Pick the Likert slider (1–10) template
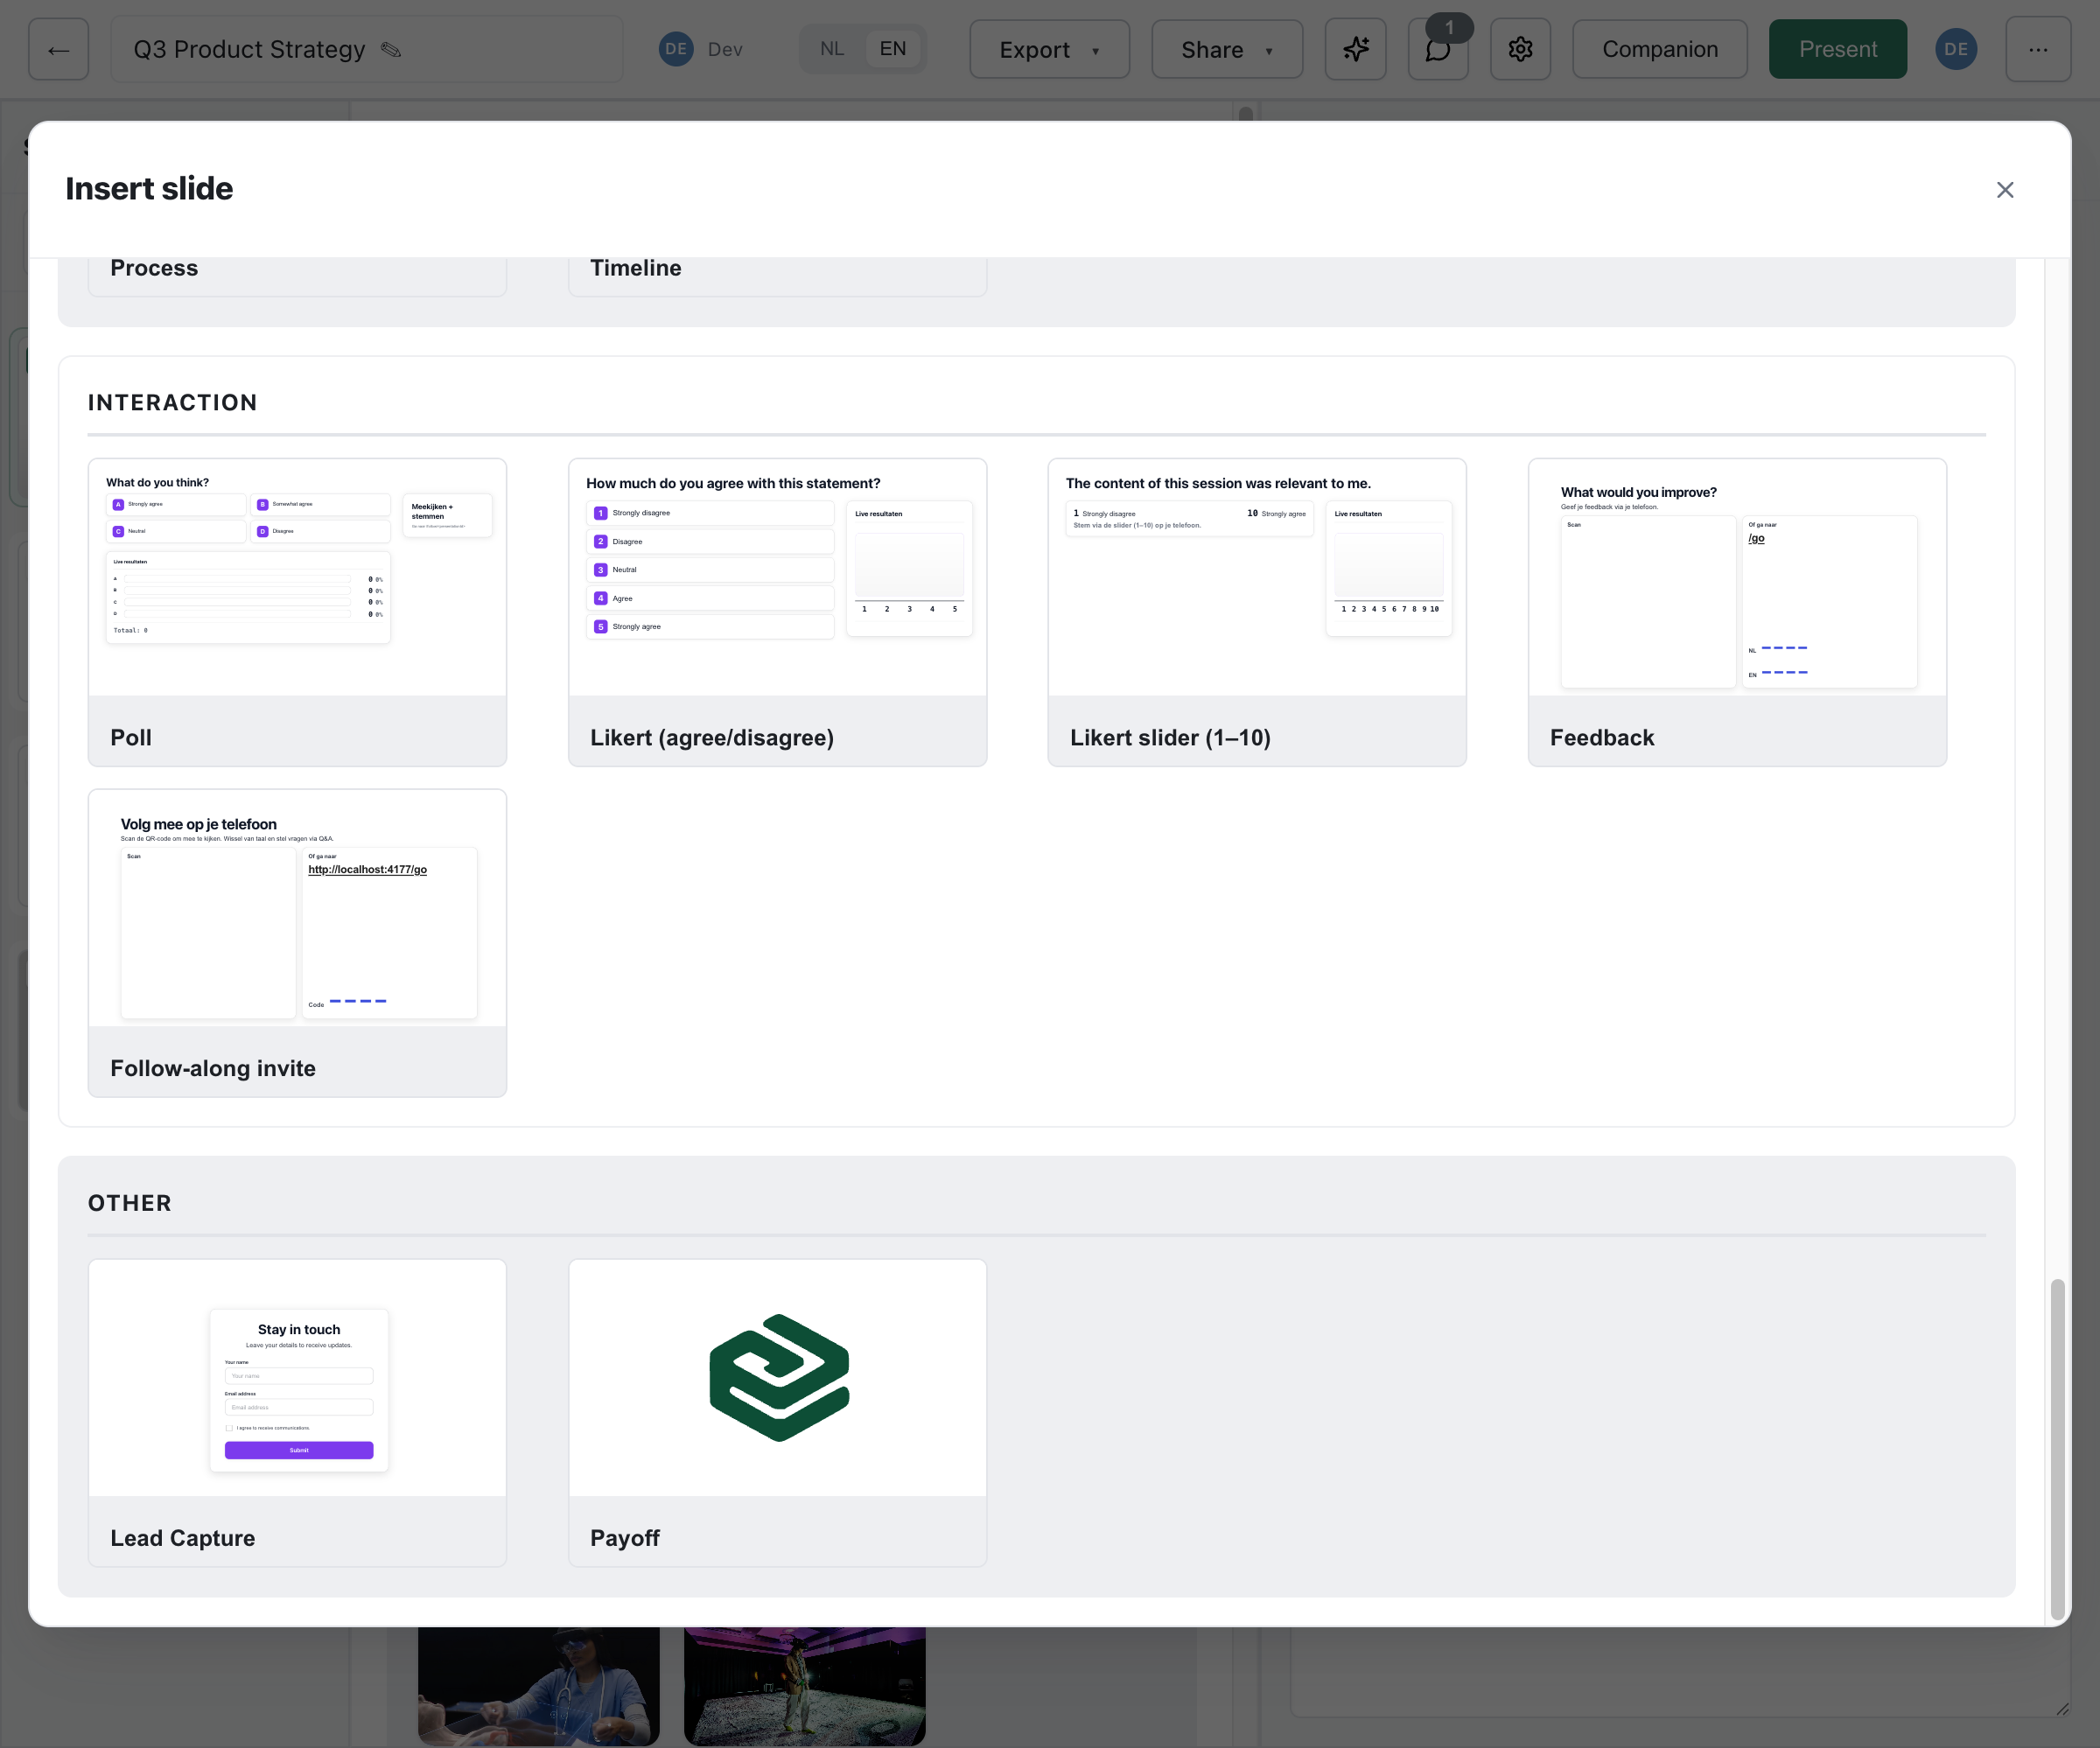2100x1748 pixels. (x=1257, y=612)
